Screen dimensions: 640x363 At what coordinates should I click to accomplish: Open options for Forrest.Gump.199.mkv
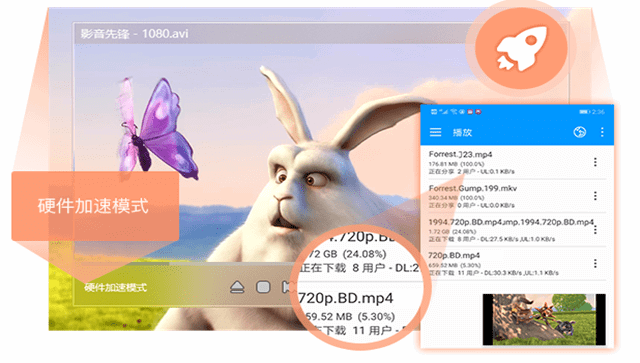coord(595,196)
